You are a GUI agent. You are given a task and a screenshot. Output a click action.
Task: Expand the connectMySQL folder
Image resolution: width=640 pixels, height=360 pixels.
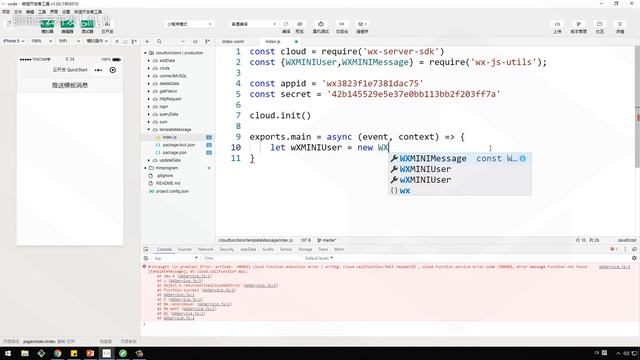(169, 76)
